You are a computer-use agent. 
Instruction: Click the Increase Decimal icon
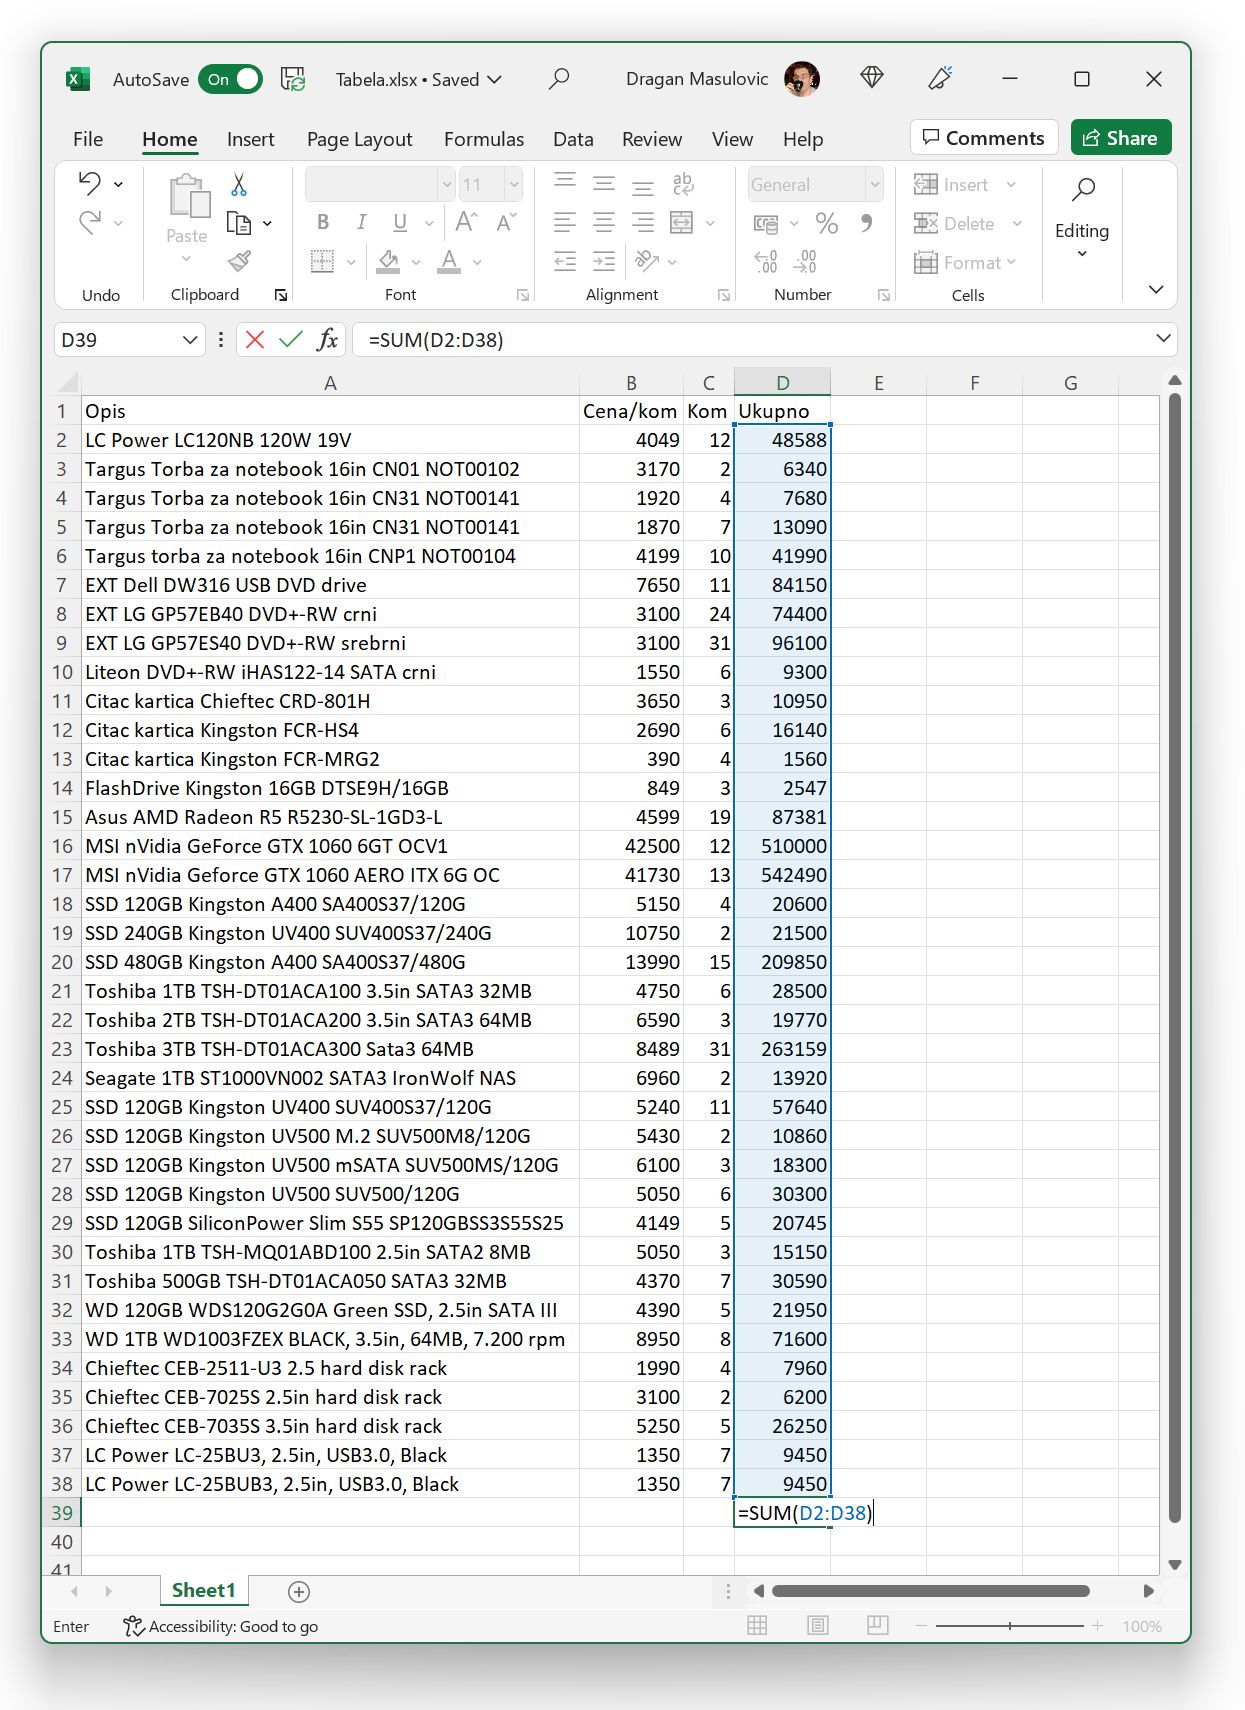(766, 261)
